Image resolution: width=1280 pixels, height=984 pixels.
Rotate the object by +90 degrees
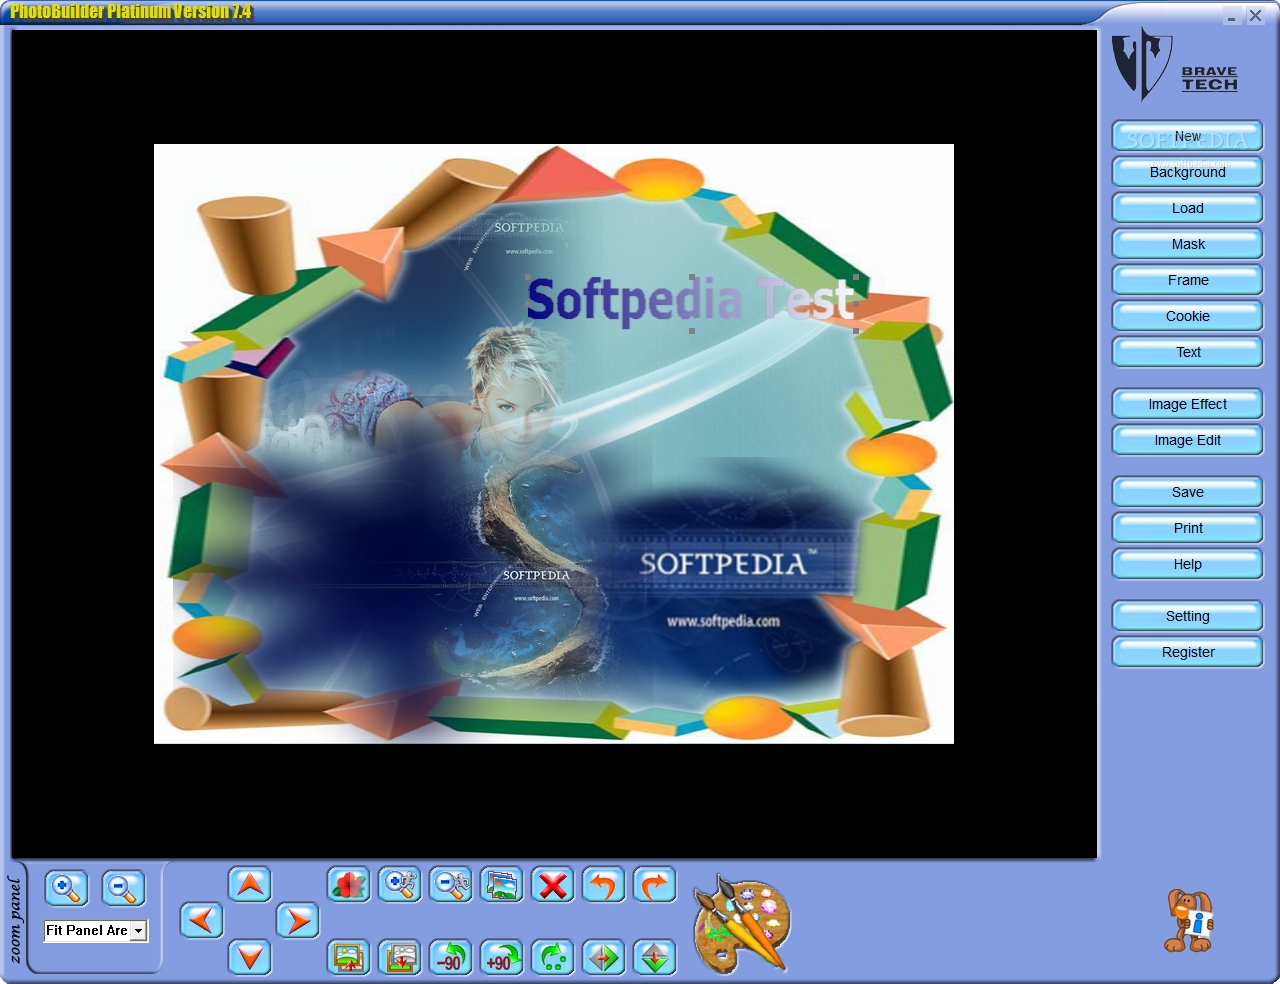pyautogui.click(x=502, y=957)
